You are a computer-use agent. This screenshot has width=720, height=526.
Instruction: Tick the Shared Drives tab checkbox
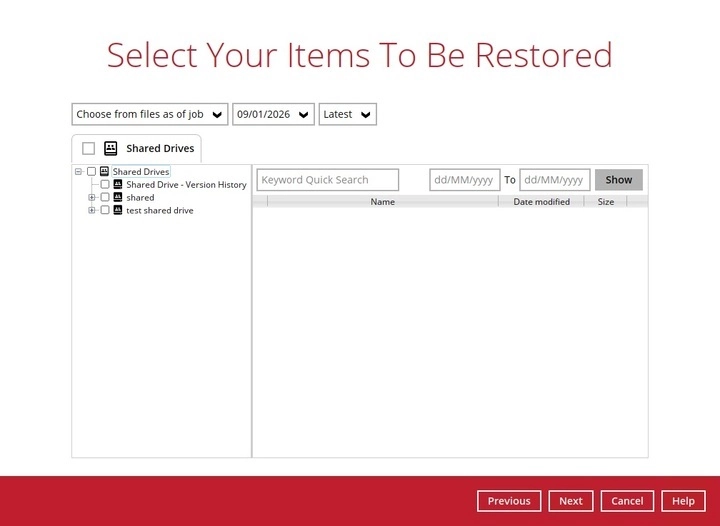(88, 148)
